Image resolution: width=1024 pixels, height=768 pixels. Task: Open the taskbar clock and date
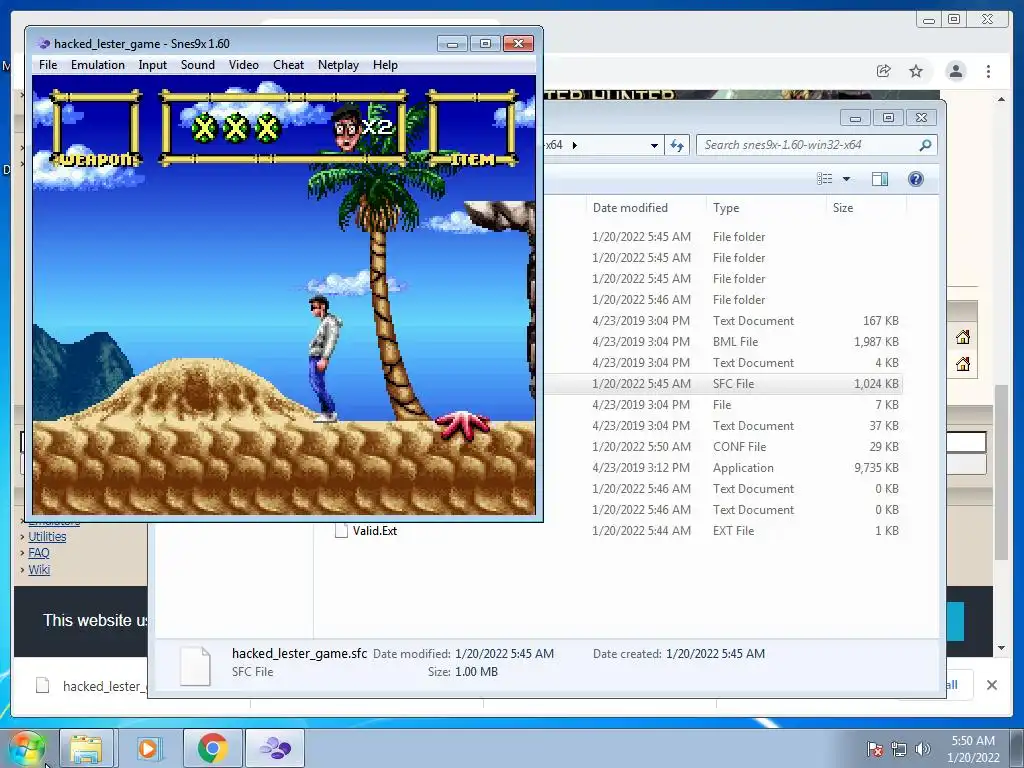click(973, 749)
